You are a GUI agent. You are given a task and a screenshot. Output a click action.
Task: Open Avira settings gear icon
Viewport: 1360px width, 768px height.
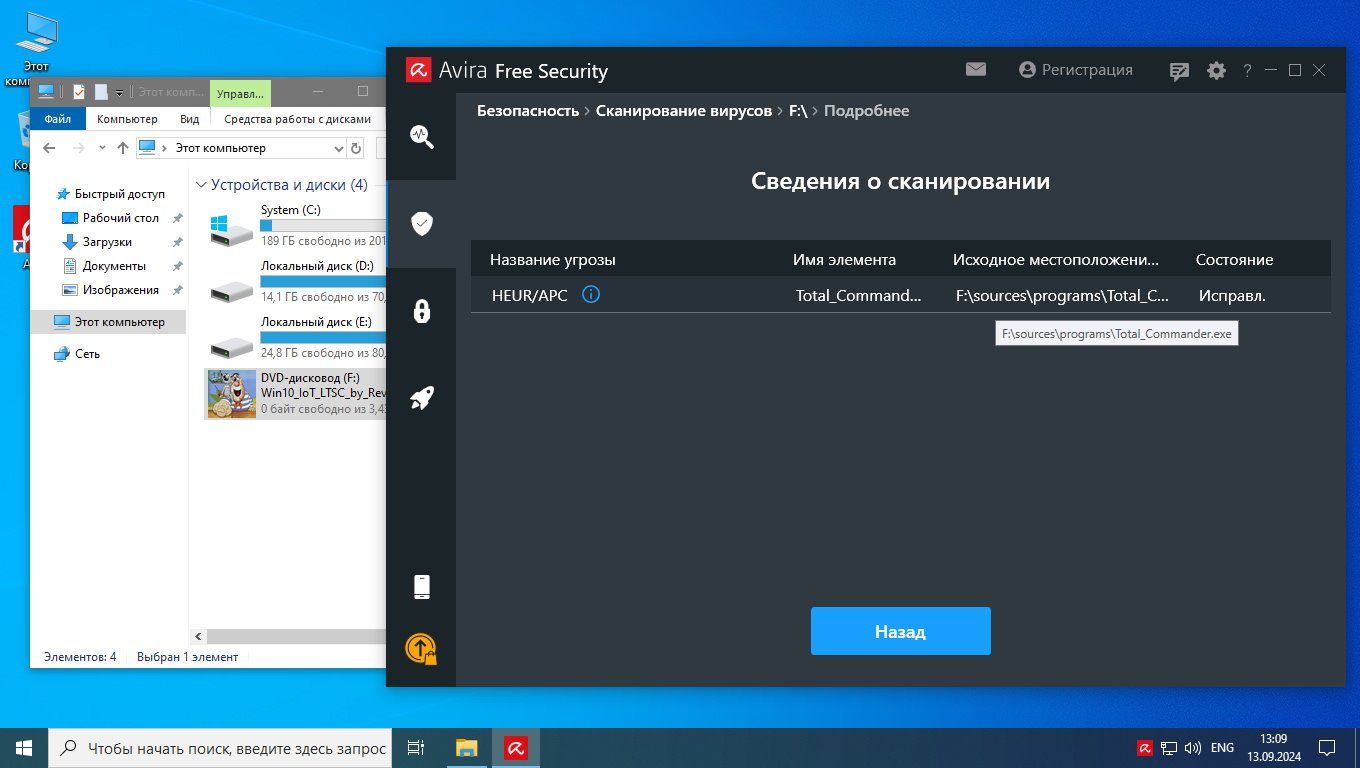coord(1216,71)
